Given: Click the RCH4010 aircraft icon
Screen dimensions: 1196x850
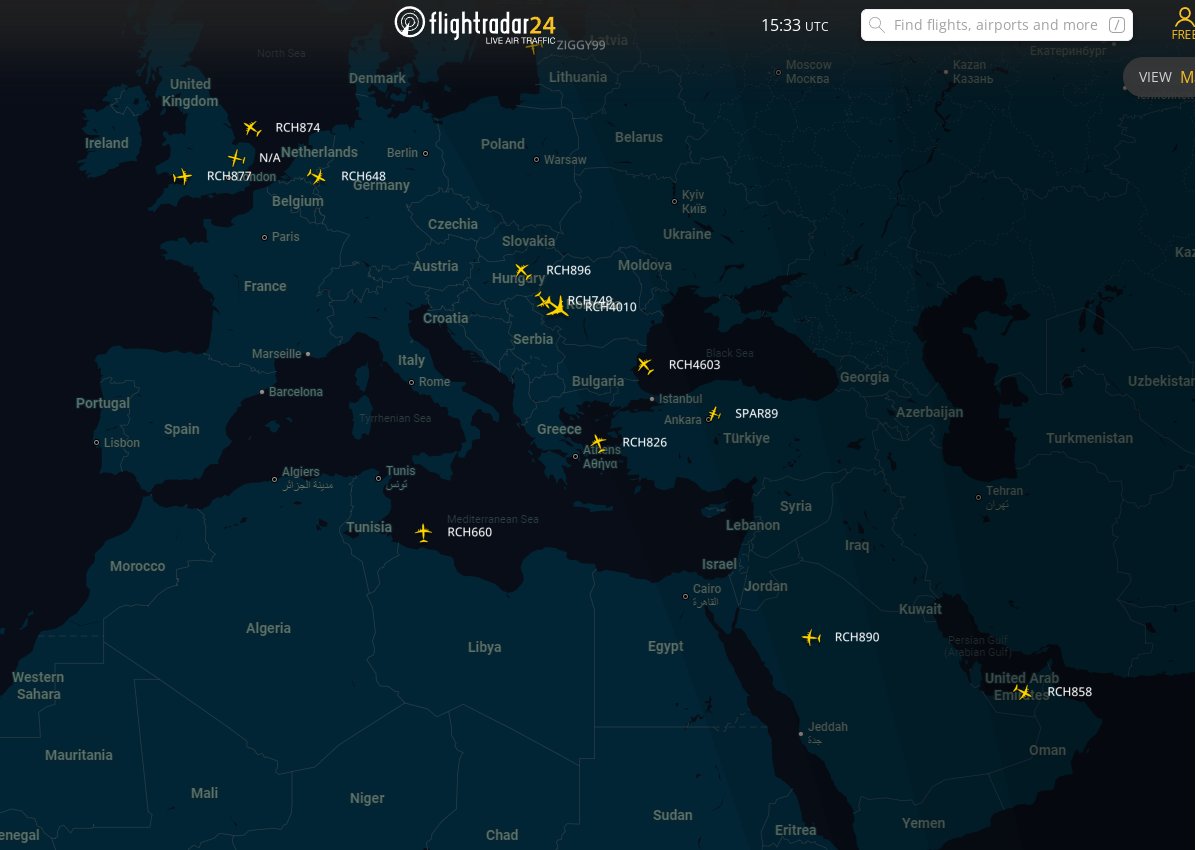Looking at the screenshot, I should pos(558,307).
